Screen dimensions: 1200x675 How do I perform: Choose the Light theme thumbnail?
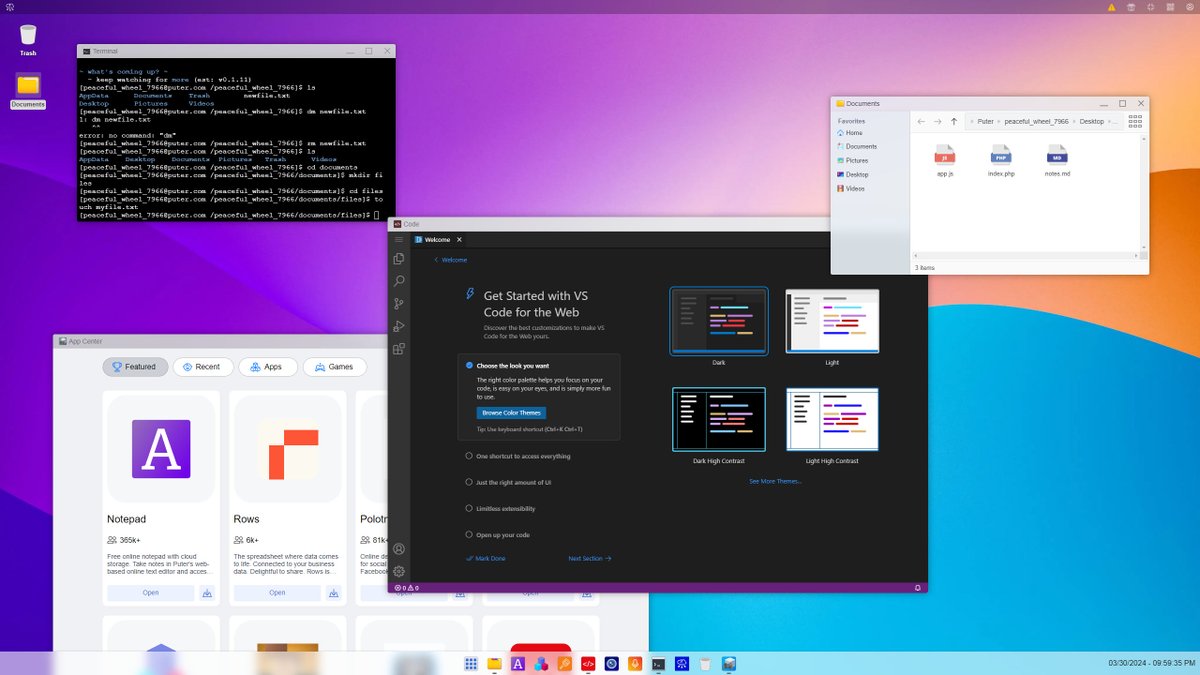832,321
